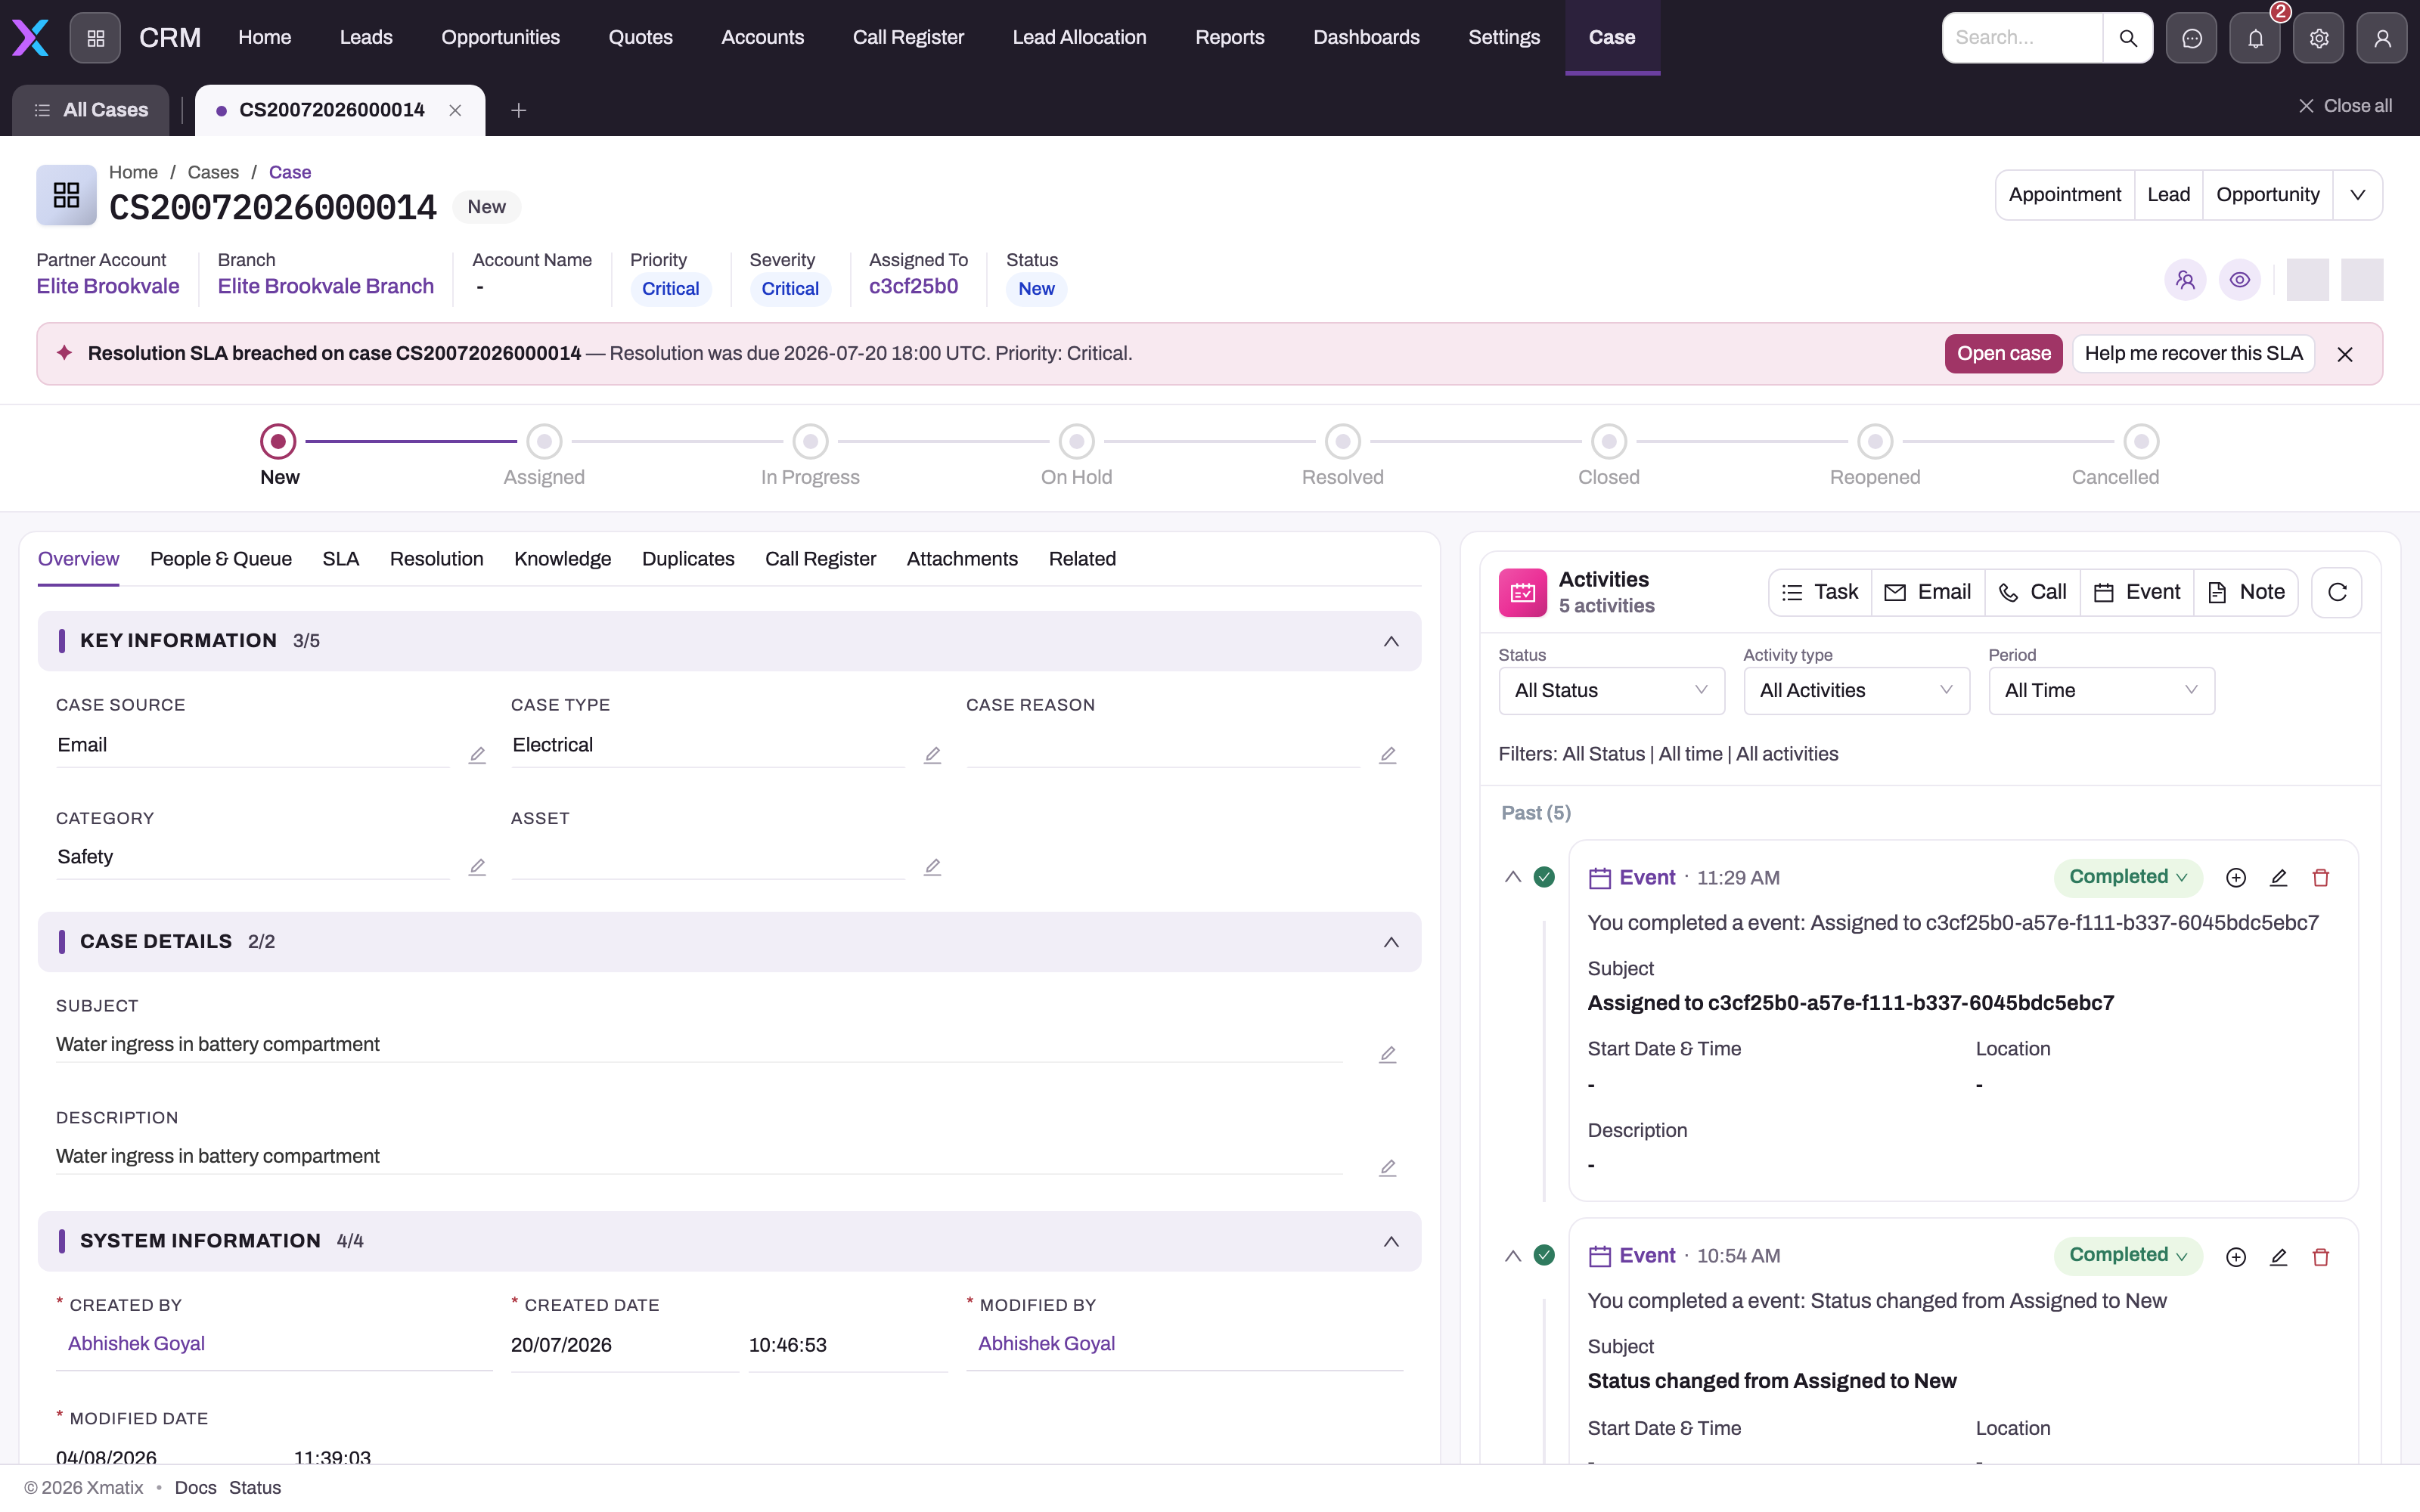Open the notifications bell

point(2255,38)
